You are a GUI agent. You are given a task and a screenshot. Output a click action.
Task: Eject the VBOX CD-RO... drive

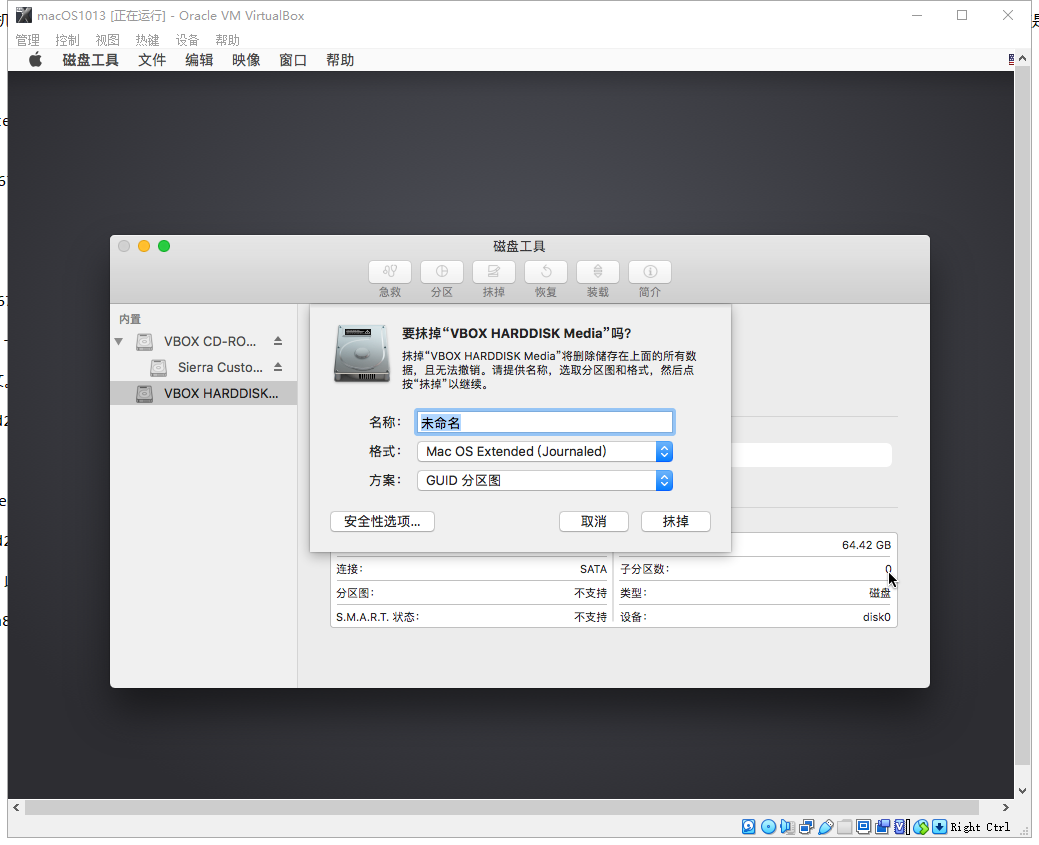[x=278, y=341]
